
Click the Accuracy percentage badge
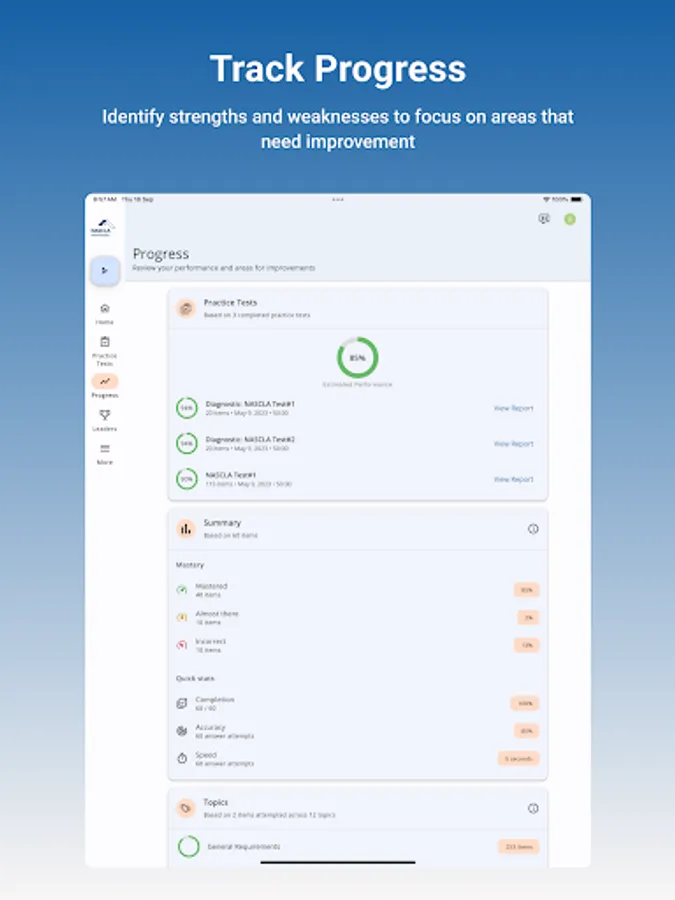click(x=526, y=731)
